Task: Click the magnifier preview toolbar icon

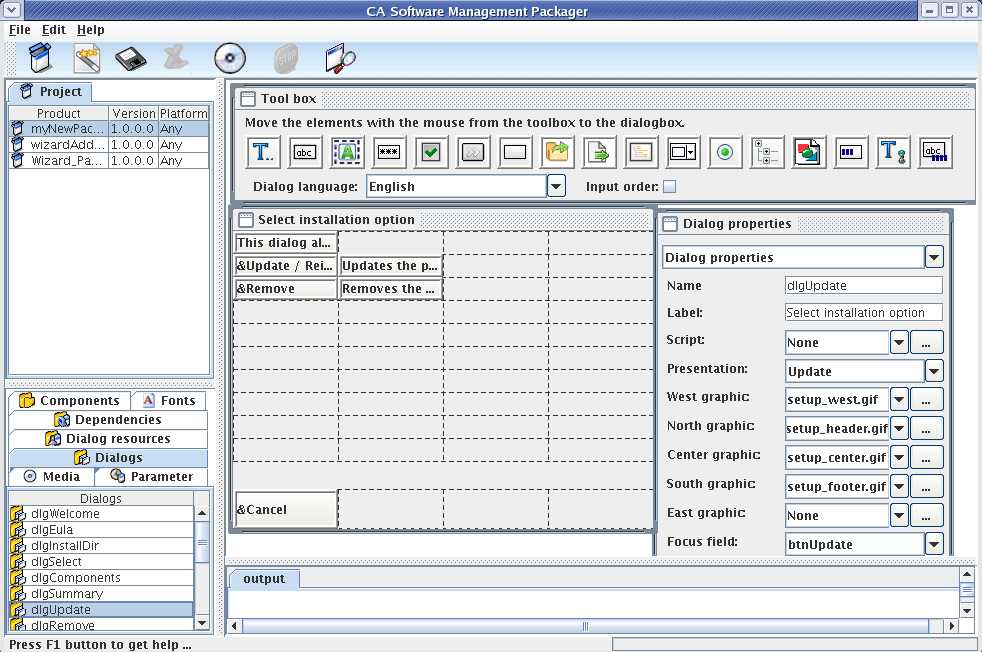Action: coord(340,59)
